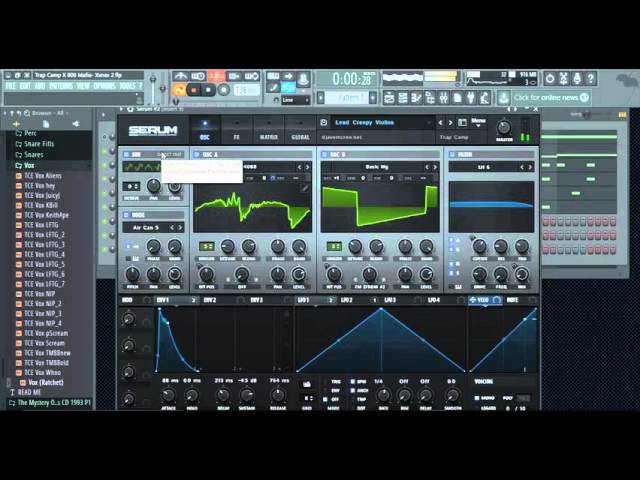Toggle the FILTER enable switch
This screenshot has width=640, height=480.
[452, 155]
